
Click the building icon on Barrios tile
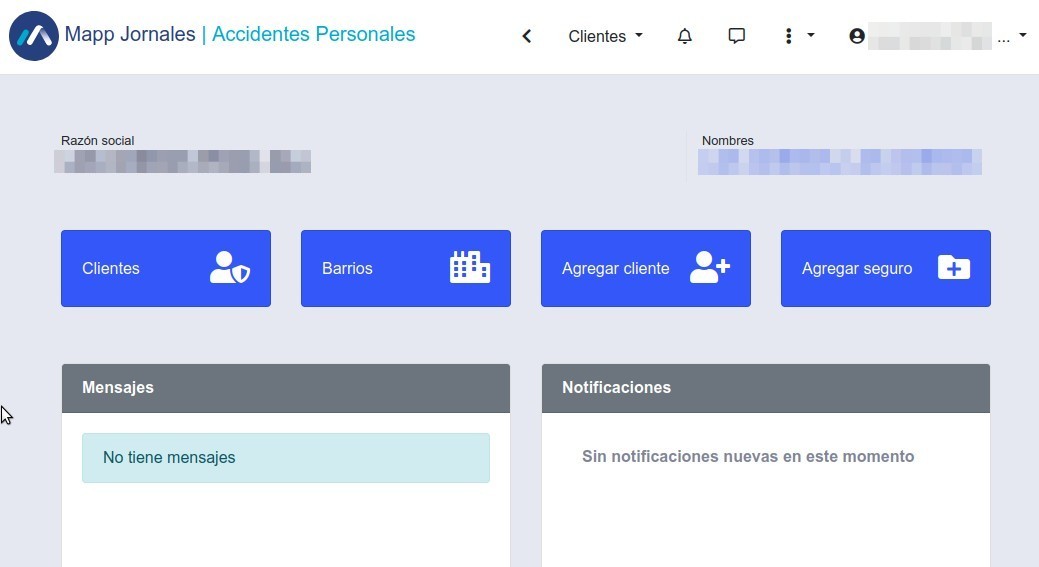point(470,268)
